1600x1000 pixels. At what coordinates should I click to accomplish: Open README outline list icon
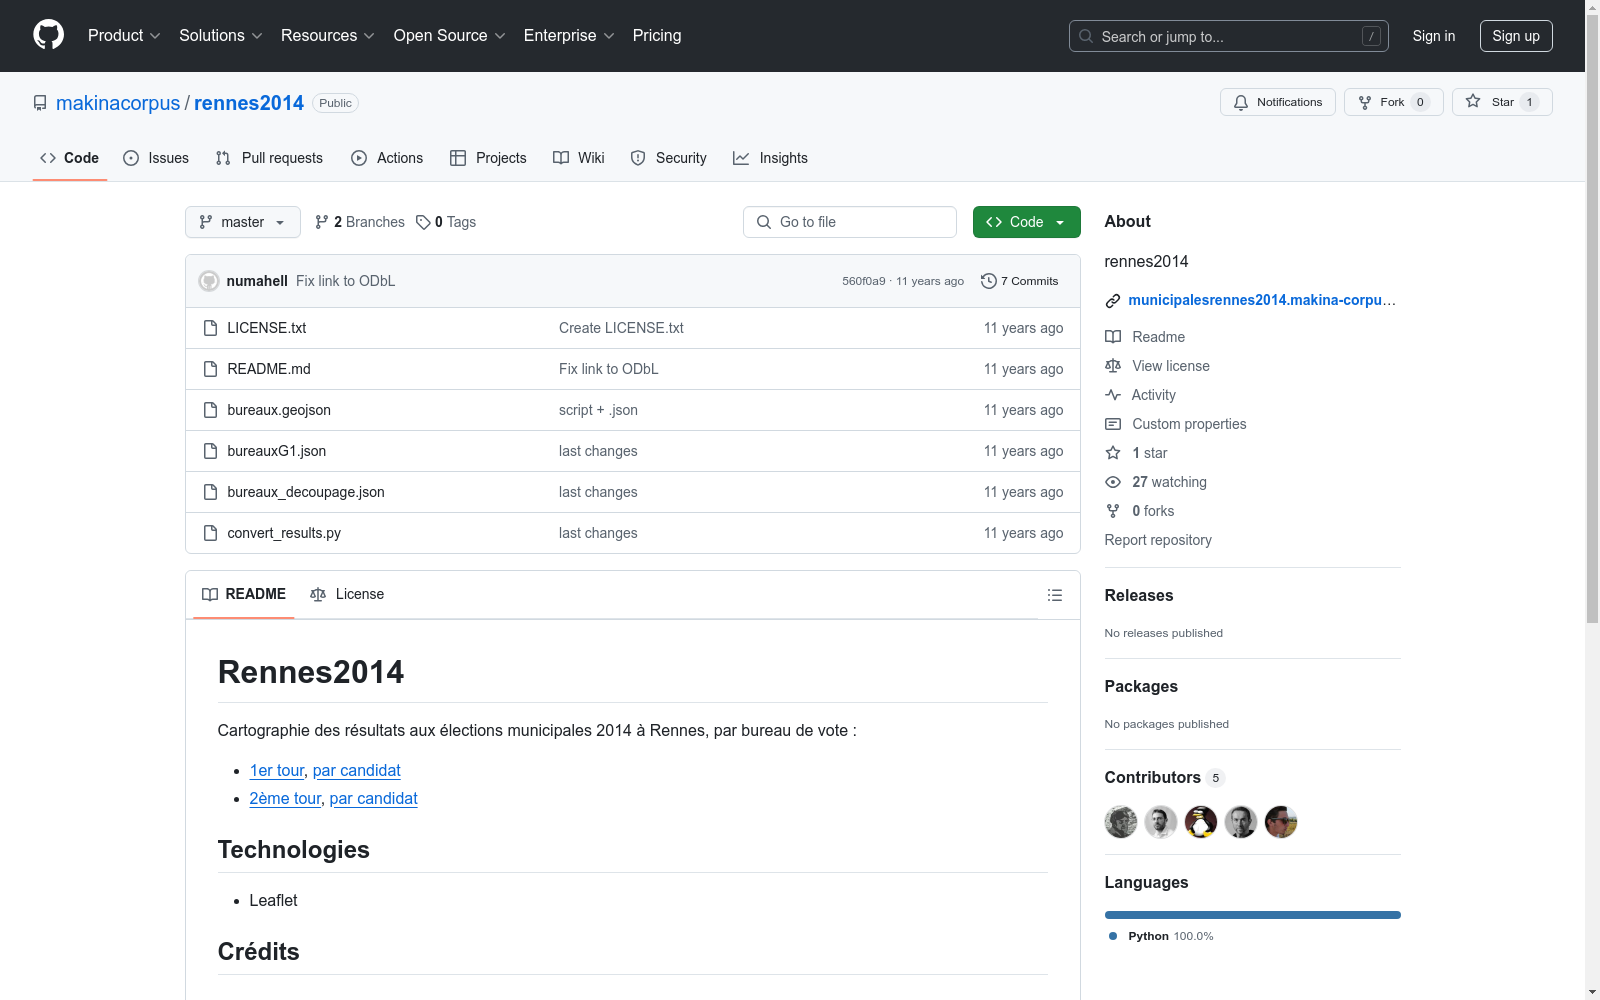[1054, 595]
